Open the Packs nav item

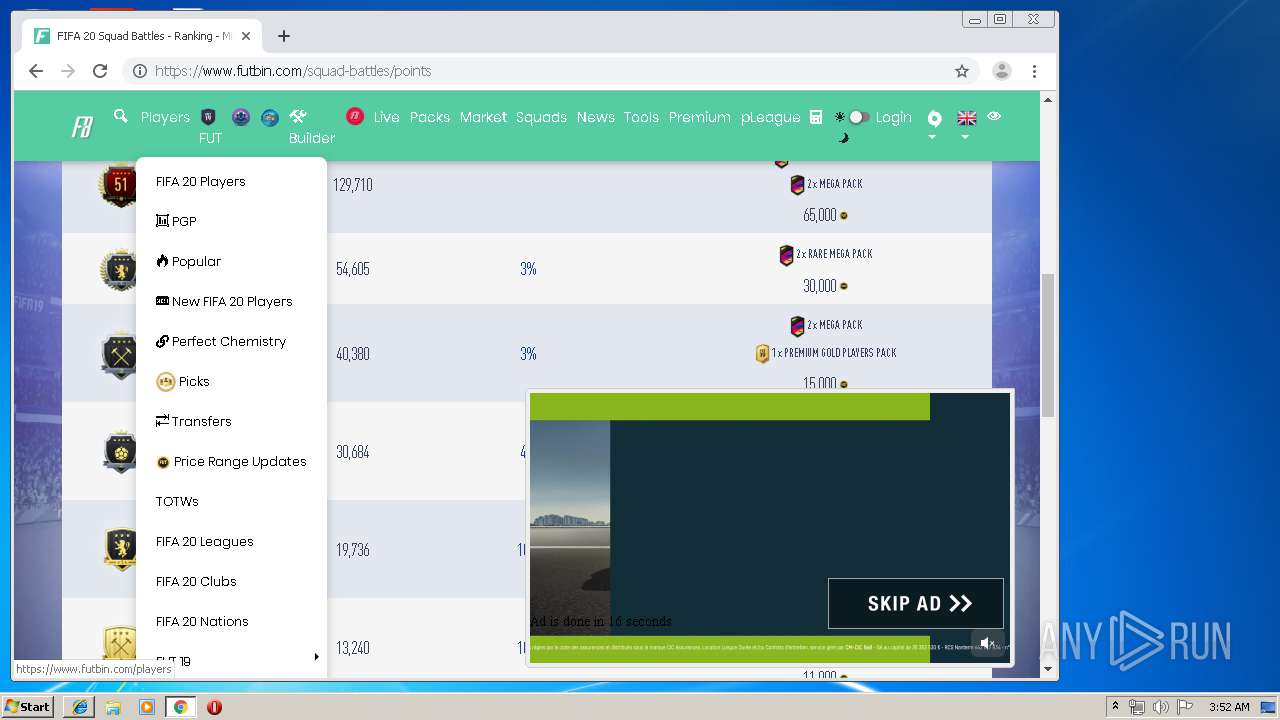[430, 117]
